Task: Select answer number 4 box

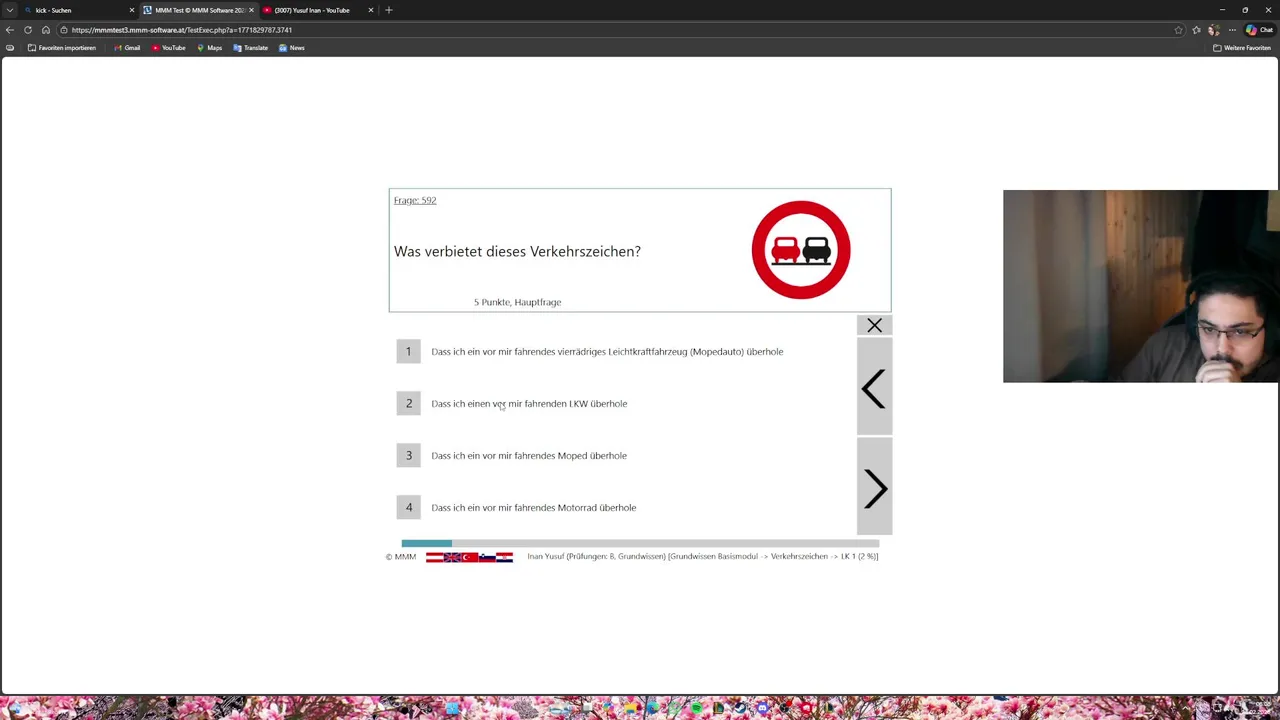Action: coord(408,507)
